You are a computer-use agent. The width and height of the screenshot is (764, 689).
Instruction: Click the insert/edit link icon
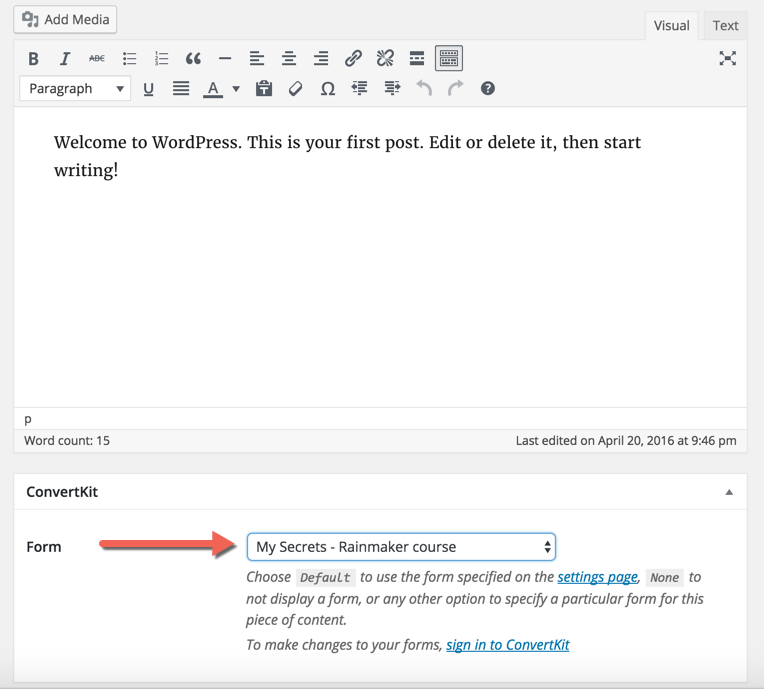pos(353,59)
